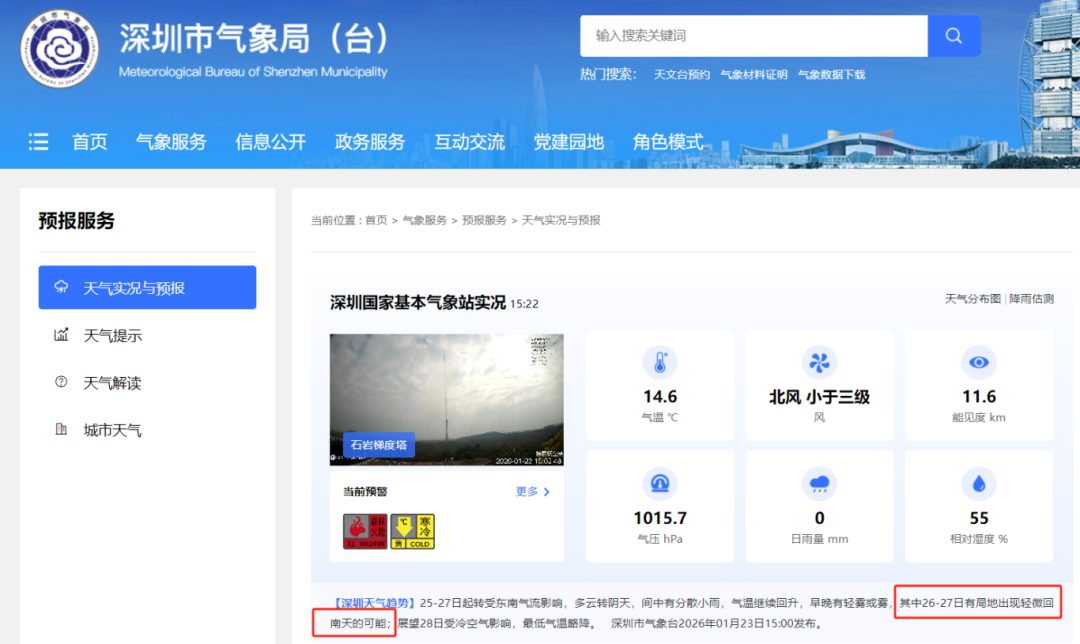The height and width of the screenshot is (644, 1080).
Task: Select 城市天气 in the sidebar
Action: (x=112, y=431)
